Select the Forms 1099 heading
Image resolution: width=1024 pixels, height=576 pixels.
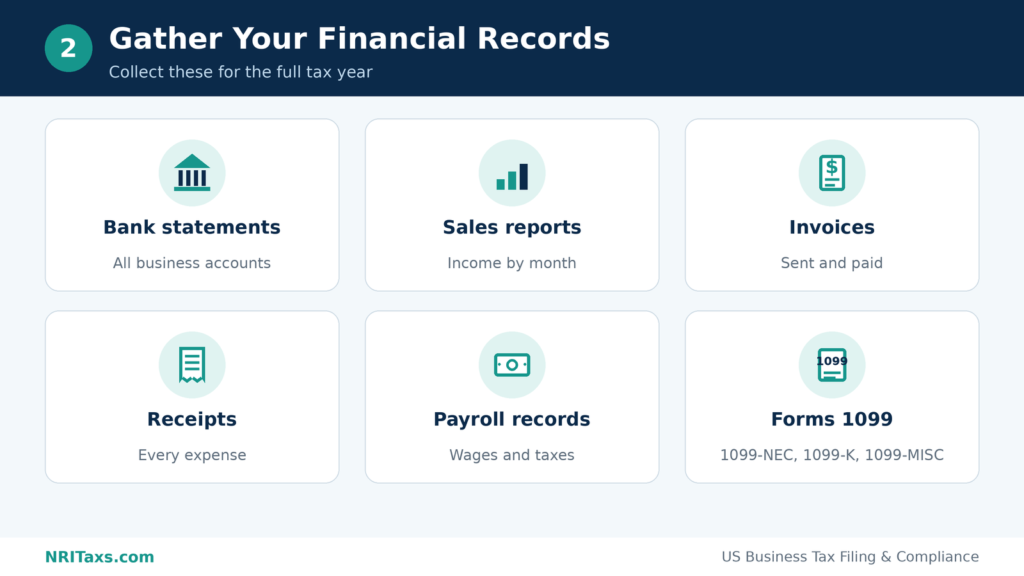(832, 419)
